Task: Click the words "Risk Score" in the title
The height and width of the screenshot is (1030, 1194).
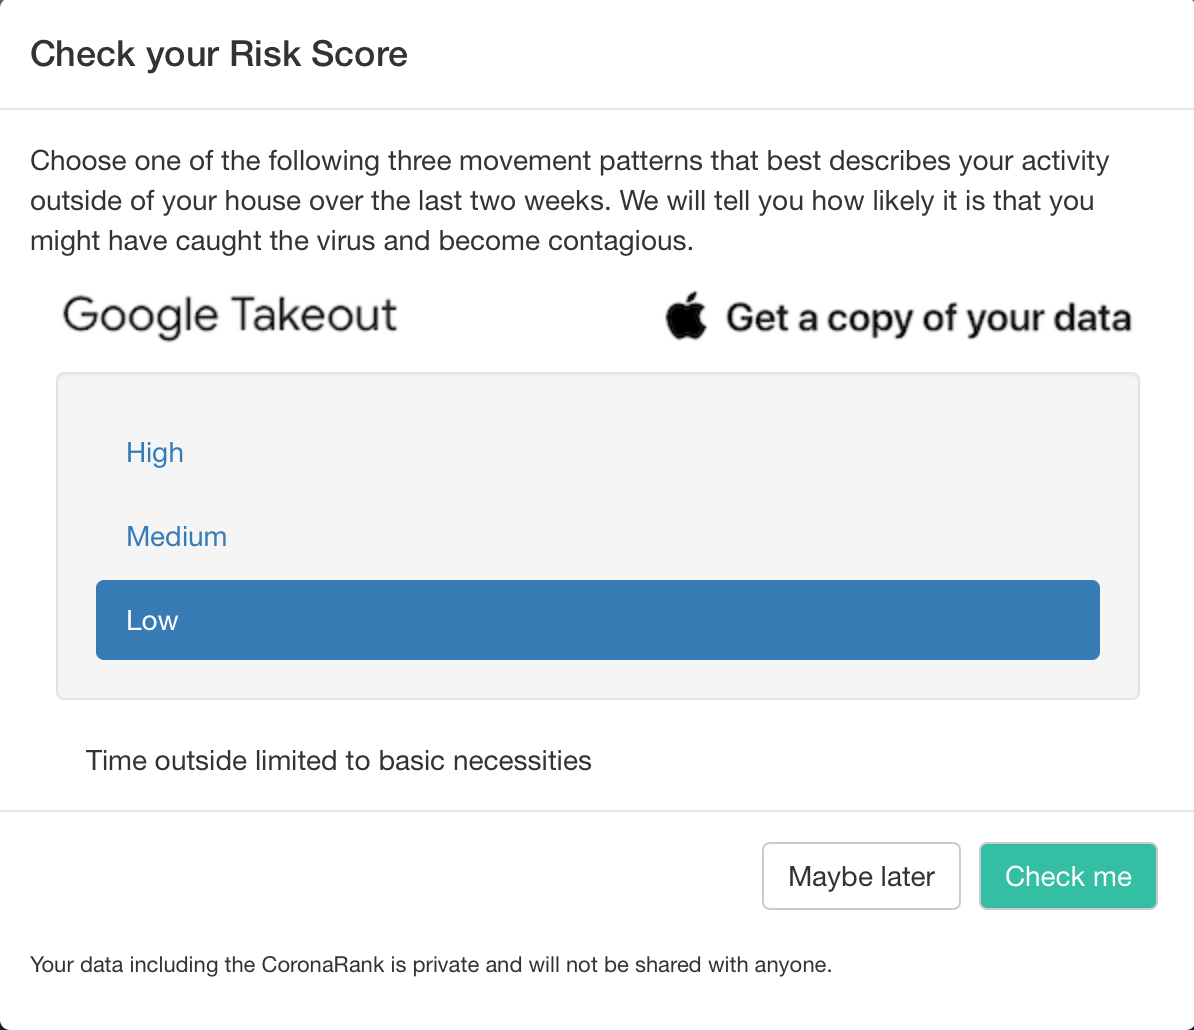Action: (318, 54)
